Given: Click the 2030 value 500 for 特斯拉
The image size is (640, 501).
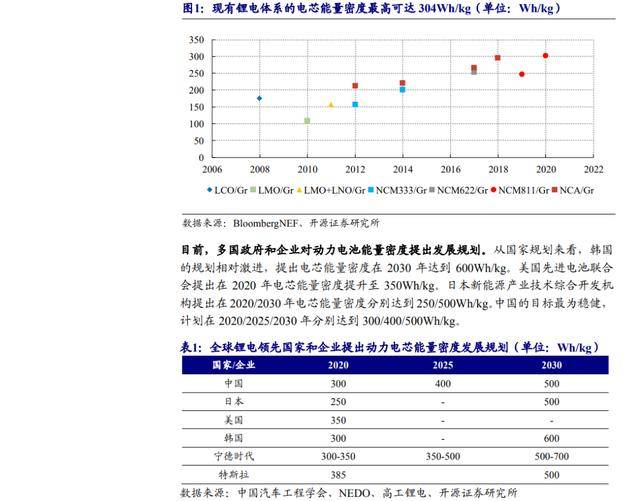Looking at the screenshot, I should (551, 475).
